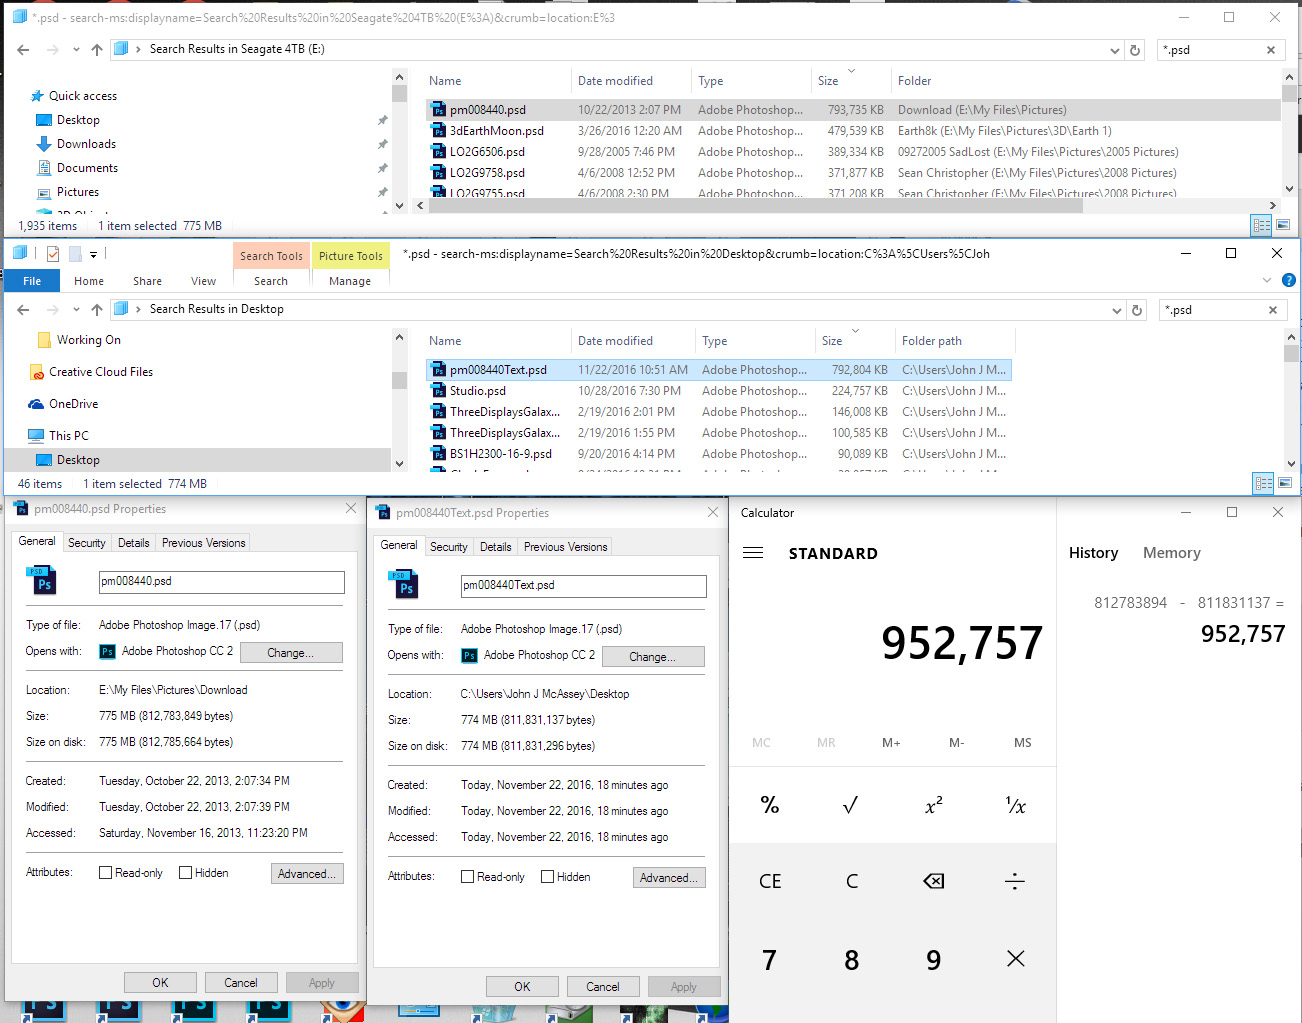This screenshot has height=1023, width=1302.
Task: Refresh the Desktop search results
Action: pyautogui.click(x=1136, y=310)
